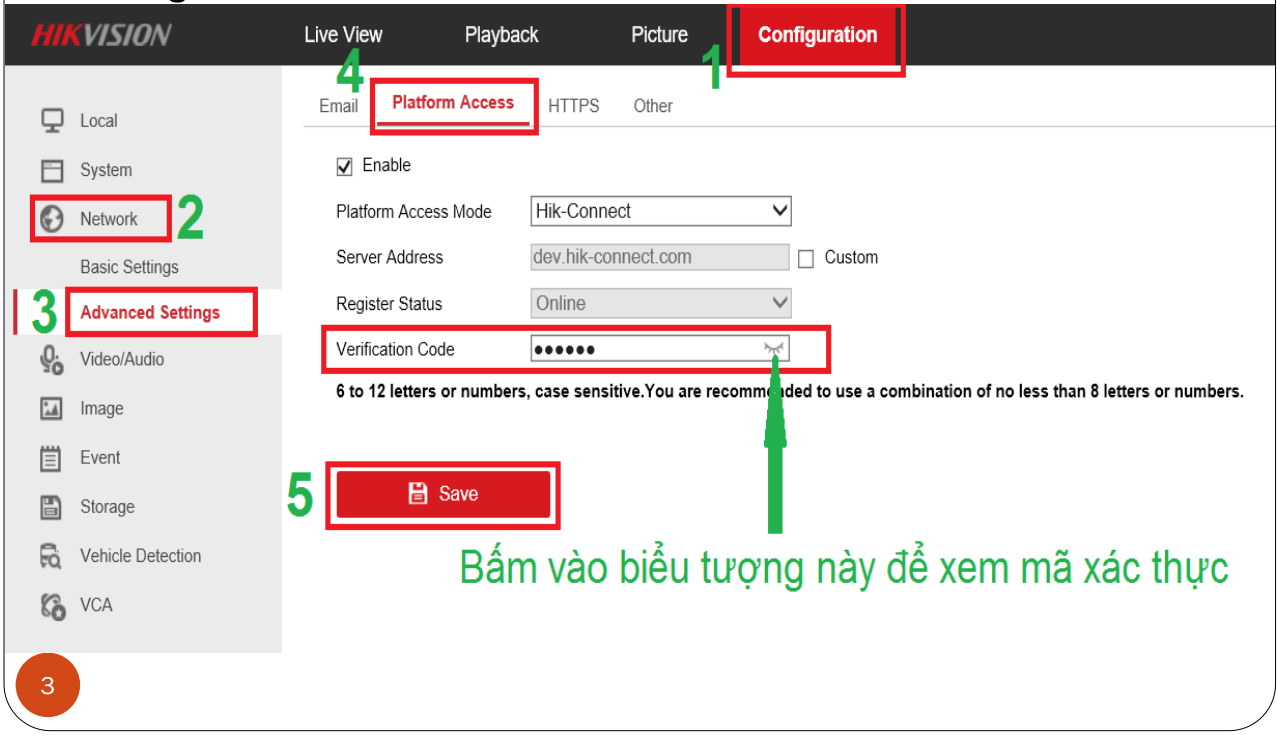Select the HTTPS sub-tab
The image size is (1277, 736).
[x=574, y=106]
